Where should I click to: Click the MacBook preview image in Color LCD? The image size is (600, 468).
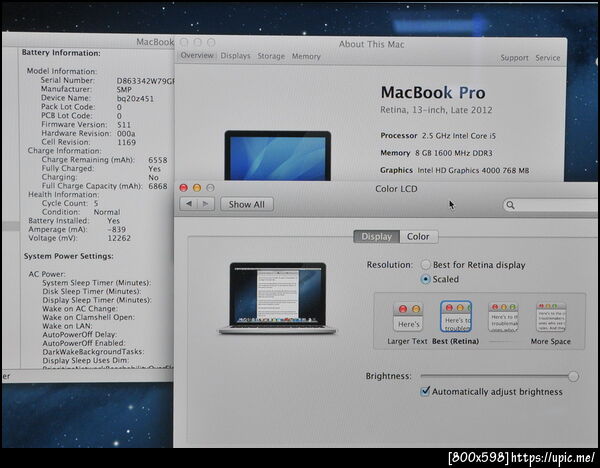278,298
